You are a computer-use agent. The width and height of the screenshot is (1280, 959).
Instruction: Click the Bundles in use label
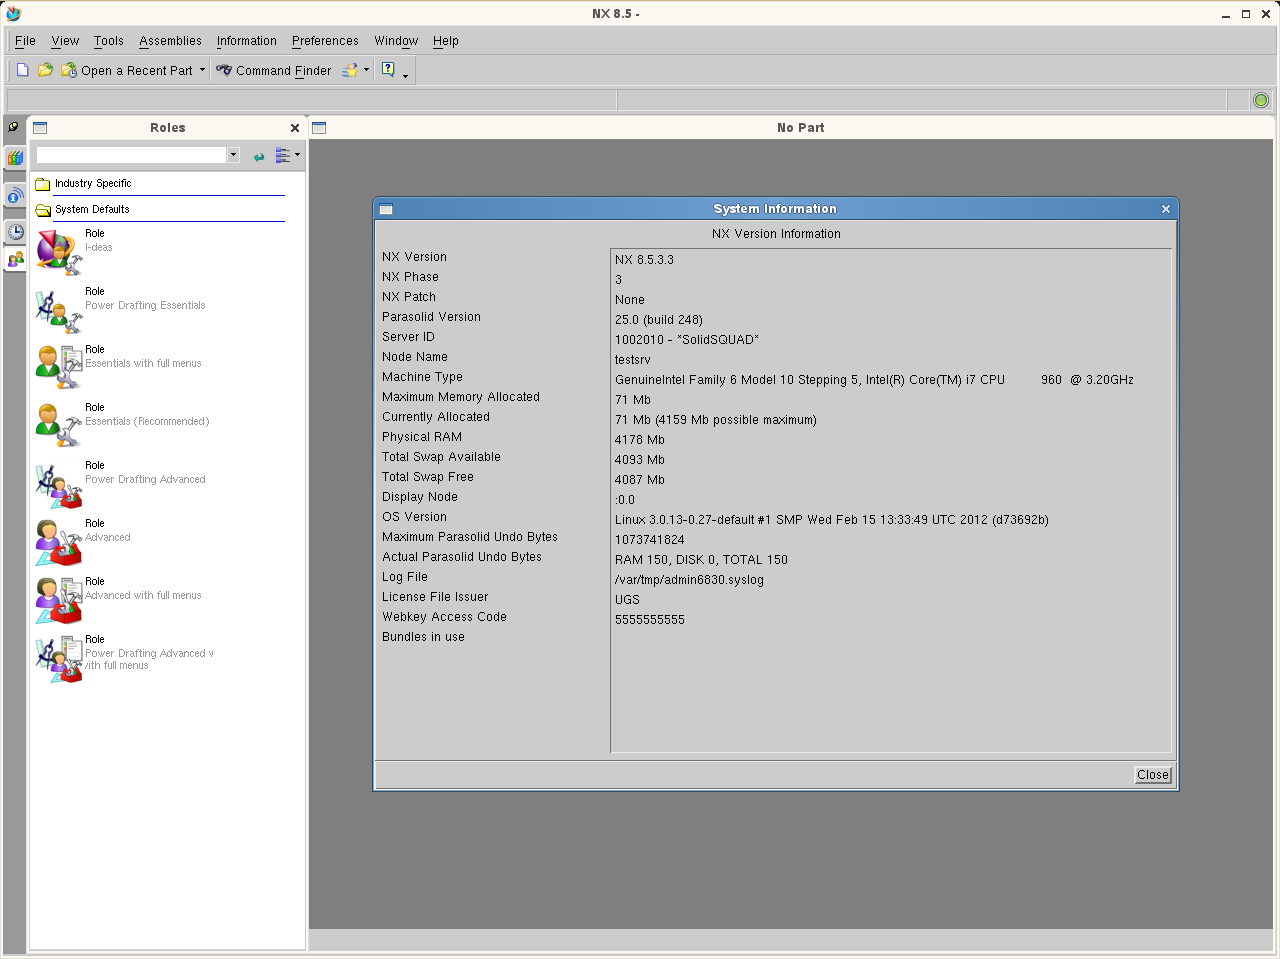click(423, 637)
